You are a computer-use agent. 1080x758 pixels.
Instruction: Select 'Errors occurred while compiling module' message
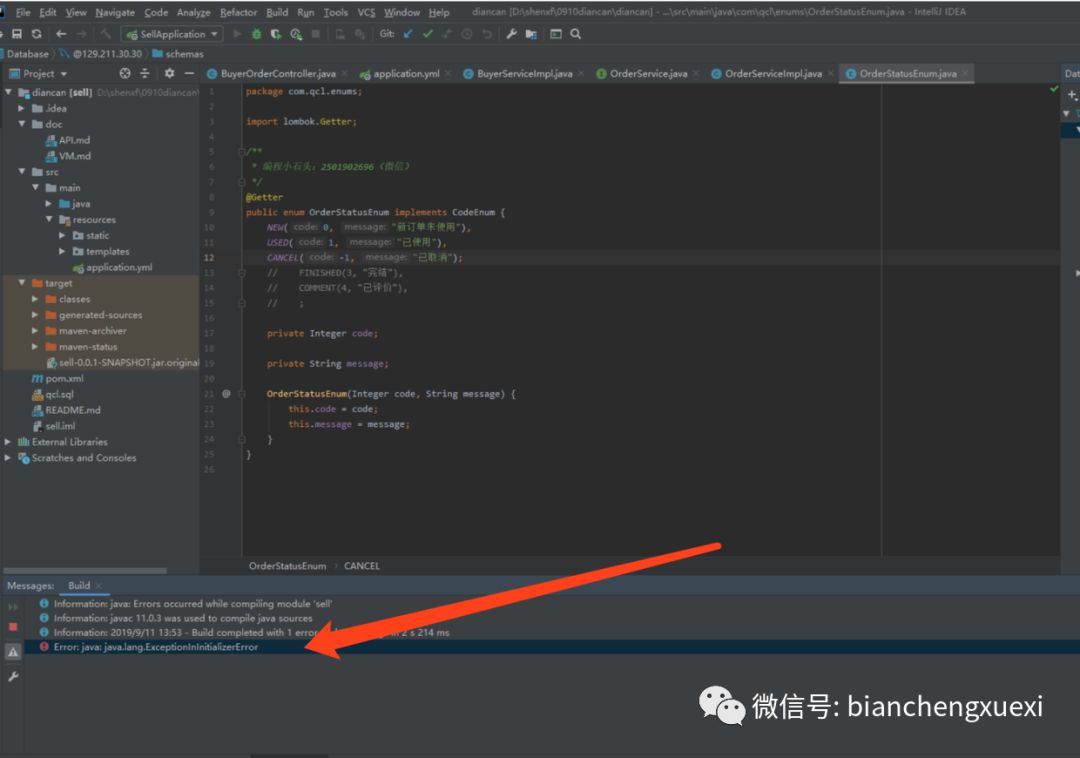[x=192, y=604]
